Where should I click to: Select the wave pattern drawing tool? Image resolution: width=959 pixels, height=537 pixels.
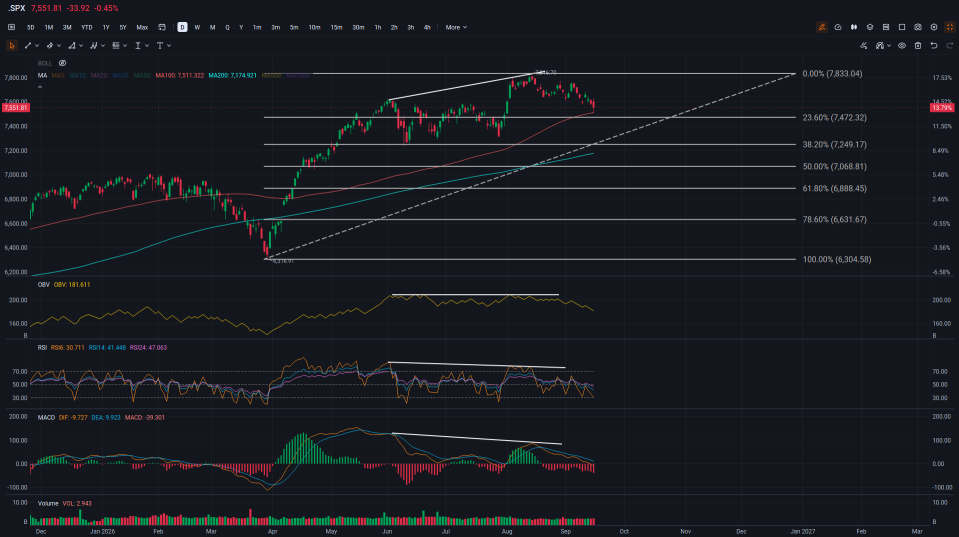click(94, 46)
